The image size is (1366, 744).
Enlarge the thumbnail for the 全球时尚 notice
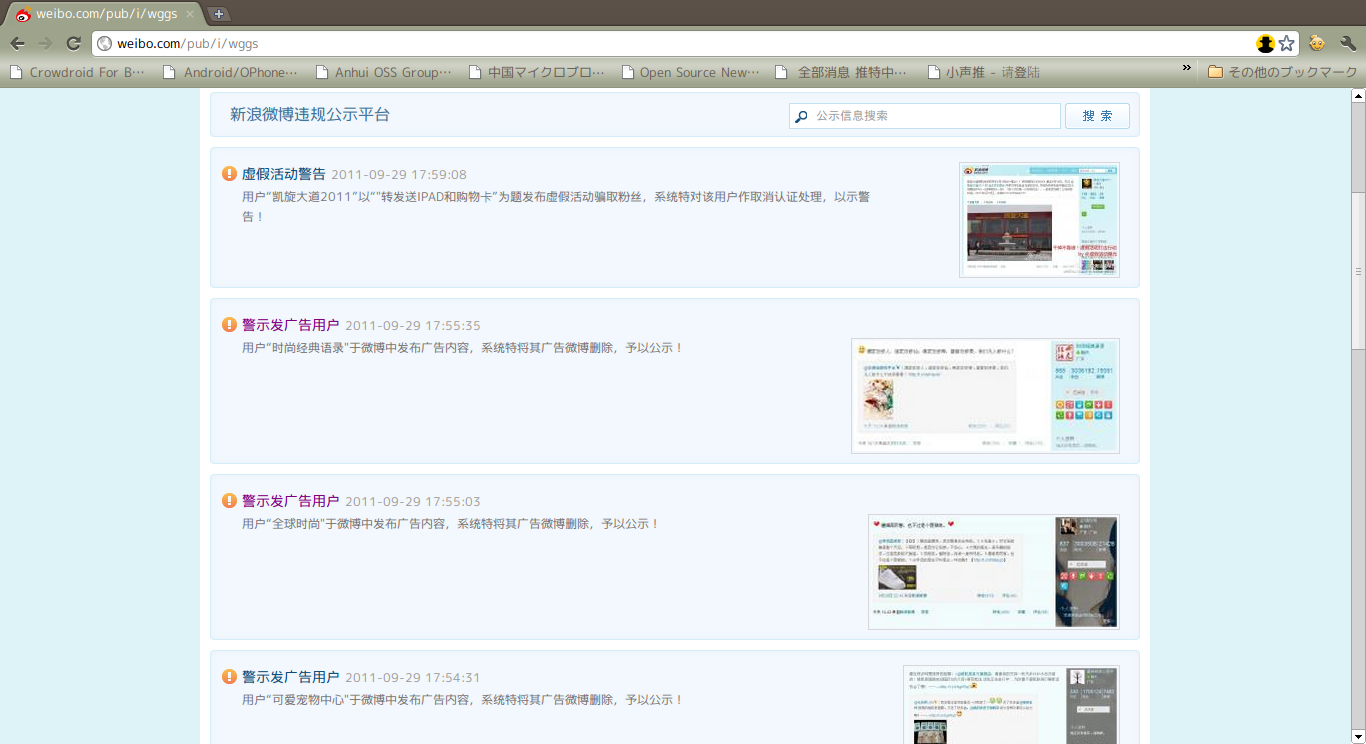click(993, 572)
